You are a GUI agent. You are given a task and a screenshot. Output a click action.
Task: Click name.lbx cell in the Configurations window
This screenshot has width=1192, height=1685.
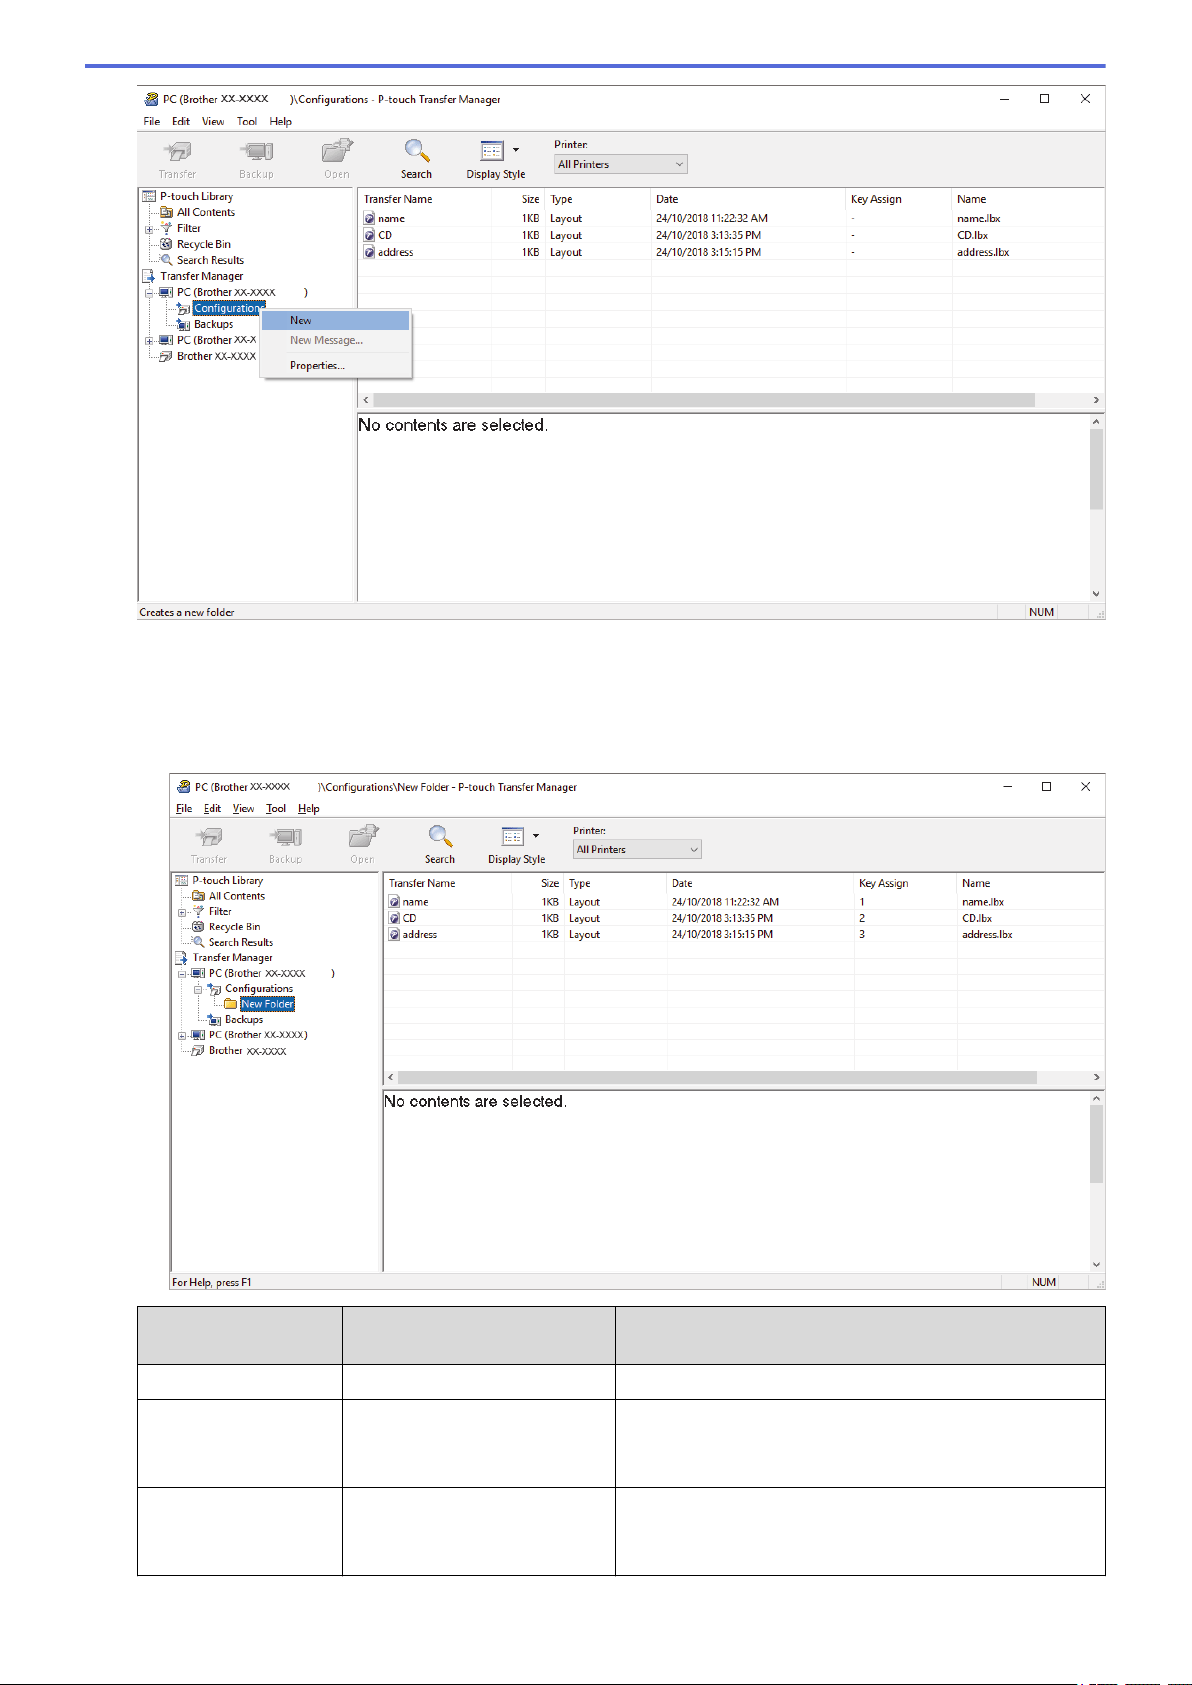click(x=978, y=218)
